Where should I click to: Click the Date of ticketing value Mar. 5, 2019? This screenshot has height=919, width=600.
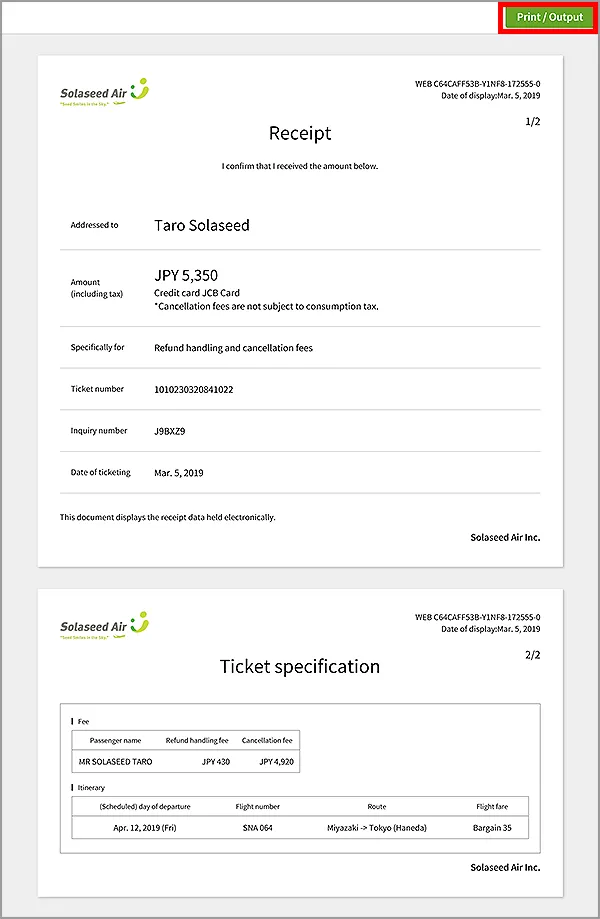click(179, 472)
